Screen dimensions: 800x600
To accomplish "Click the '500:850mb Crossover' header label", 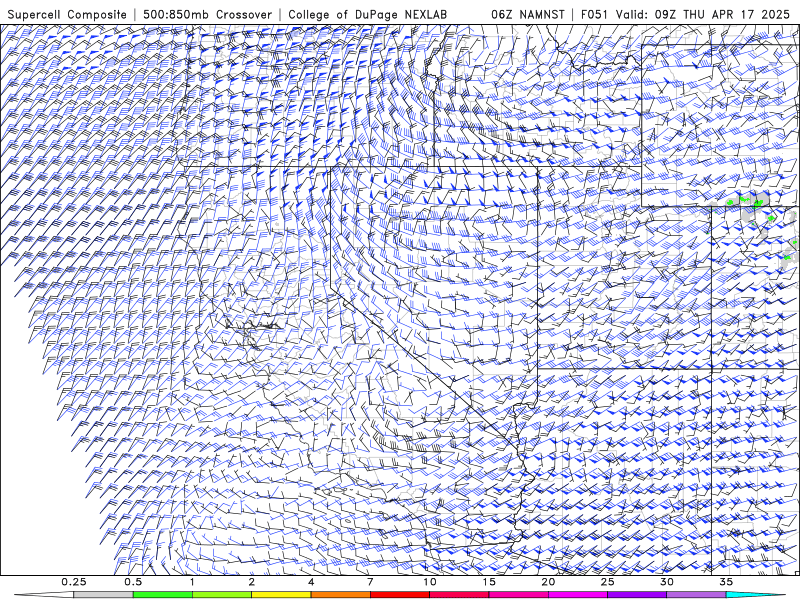I will pos(208,14).
